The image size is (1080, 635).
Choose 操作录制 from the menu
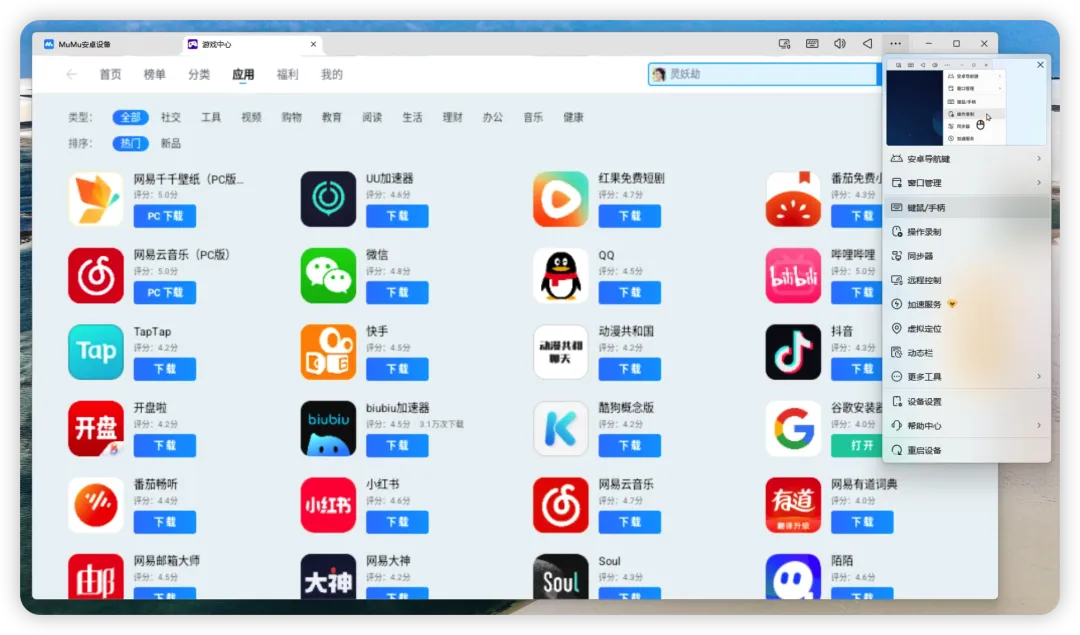(967, 231)
